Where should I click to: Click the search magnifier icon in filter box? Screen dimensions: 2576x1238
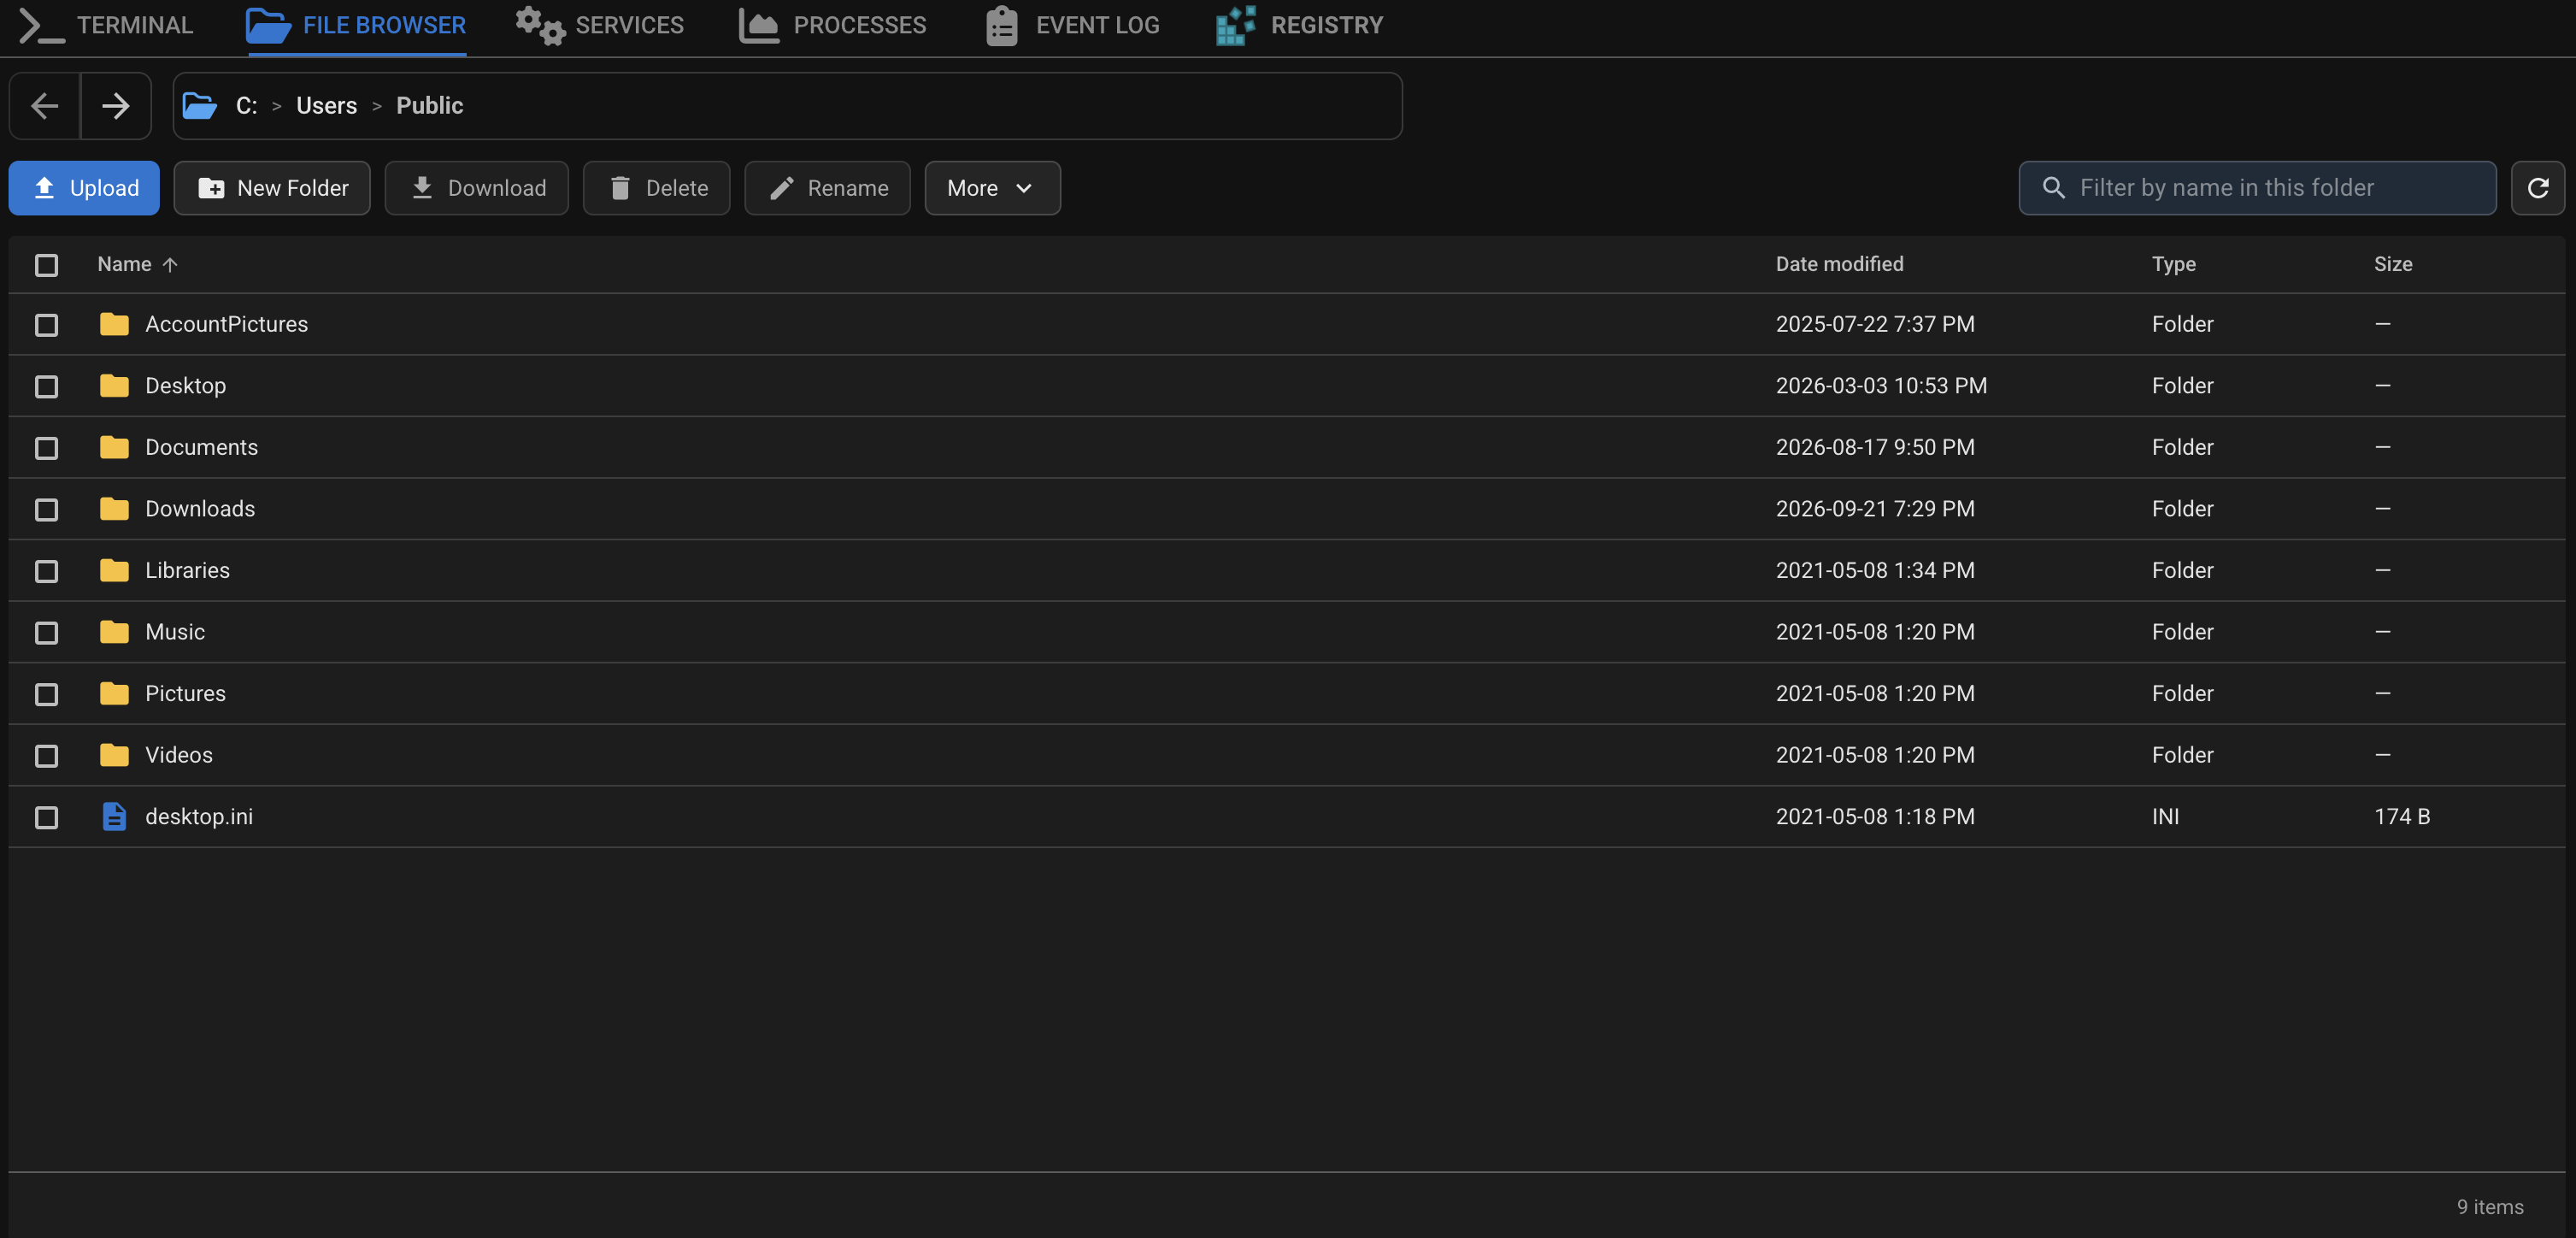click(2053, 188)
